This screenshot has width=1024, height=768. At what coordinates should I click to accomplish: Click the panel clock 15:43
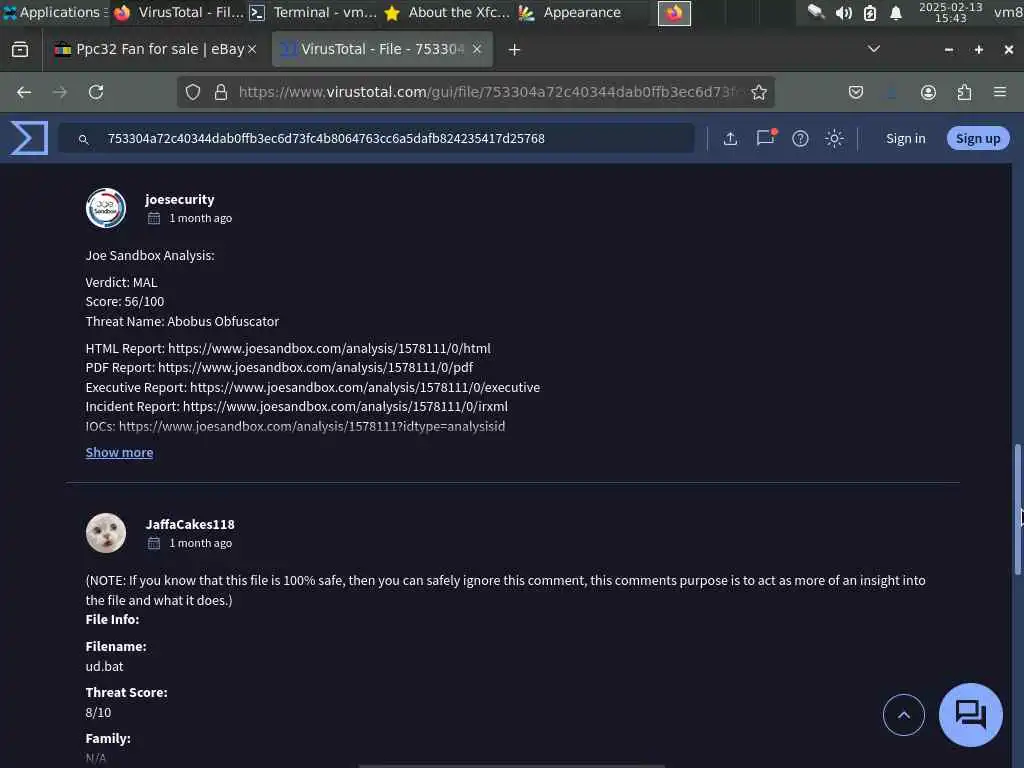tap(950, 12)
